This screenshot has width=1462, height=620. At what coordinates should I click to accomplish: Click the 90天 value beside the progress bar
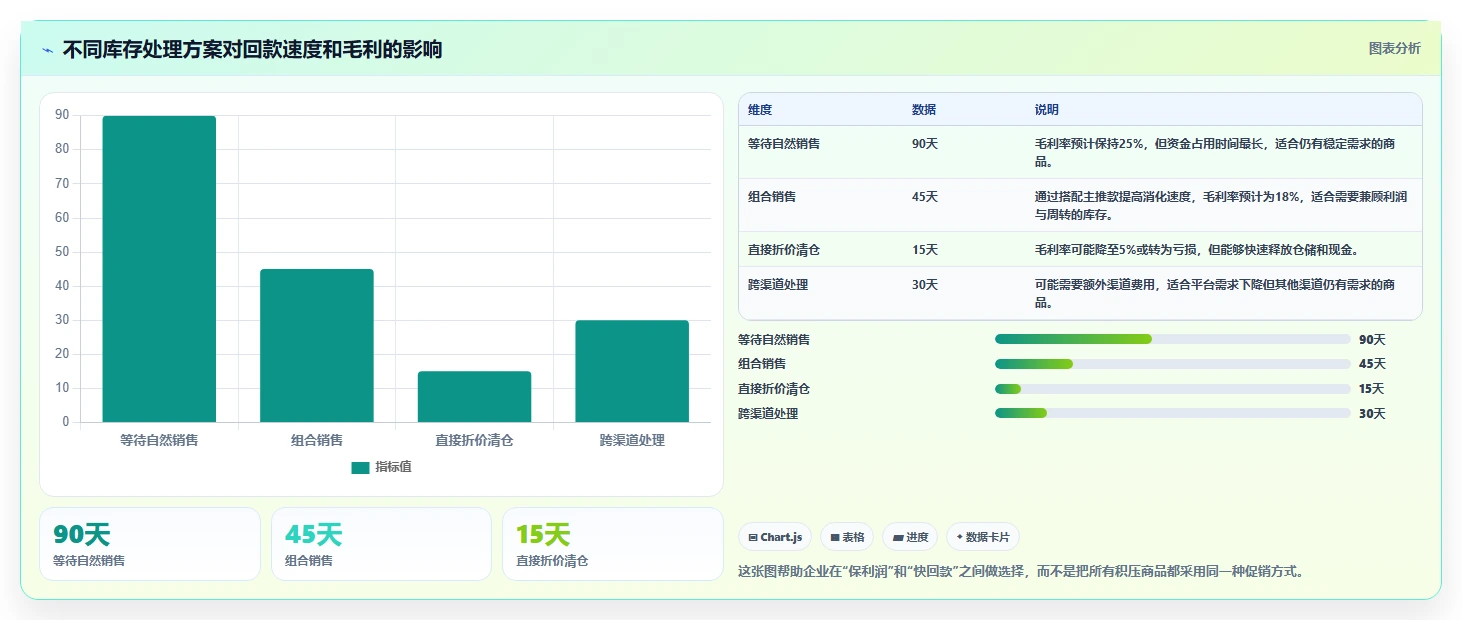(1372, 340)
